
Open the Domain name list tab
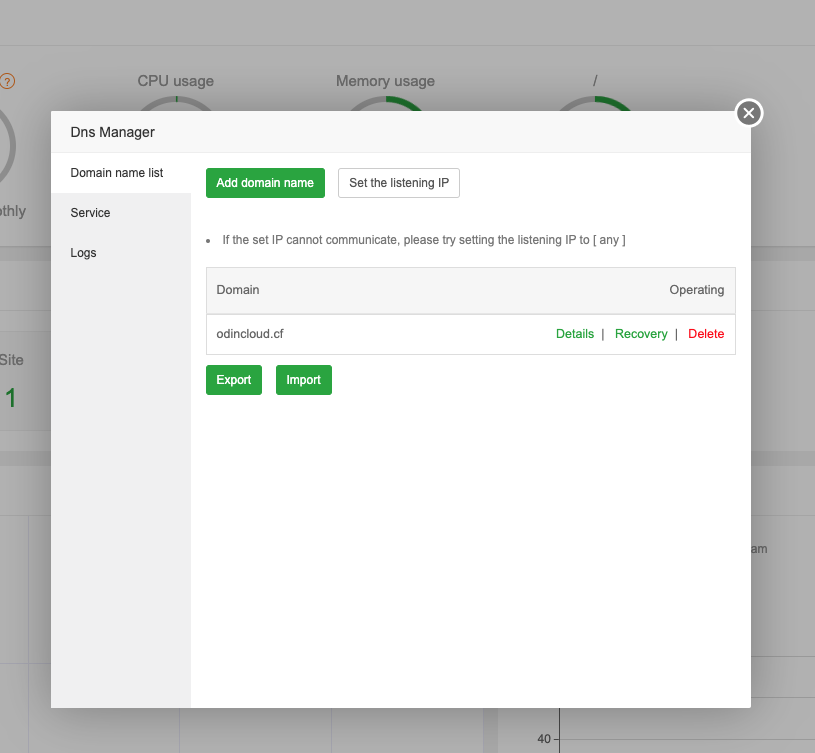point(121,173)
